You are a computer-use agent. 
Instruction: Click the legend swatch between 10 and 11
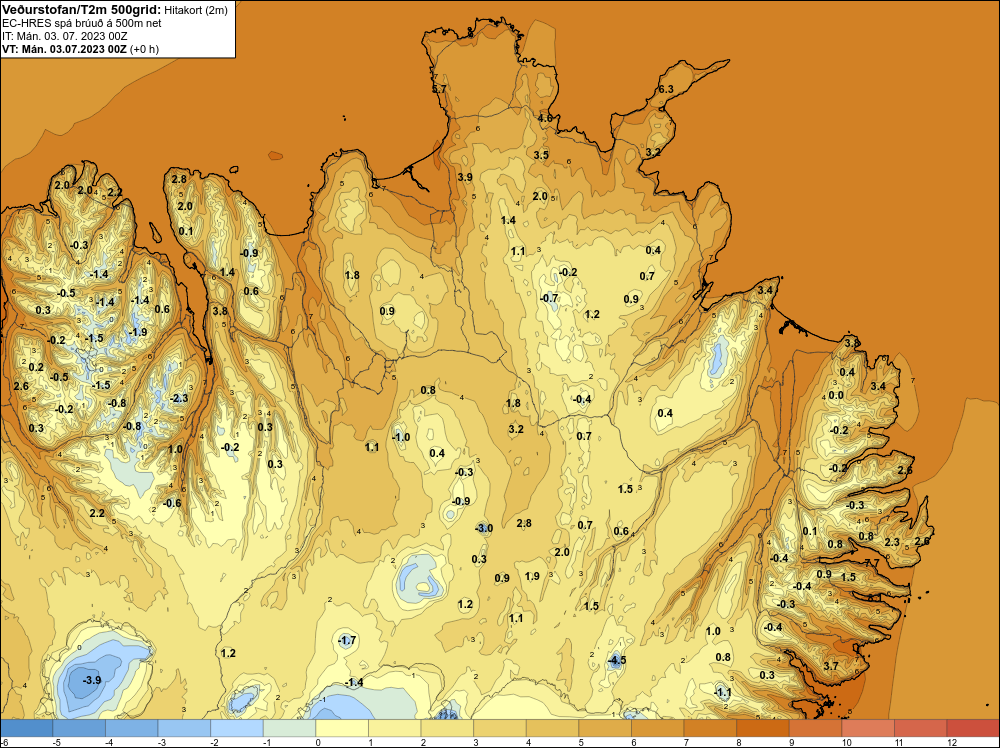coord(868,728)
